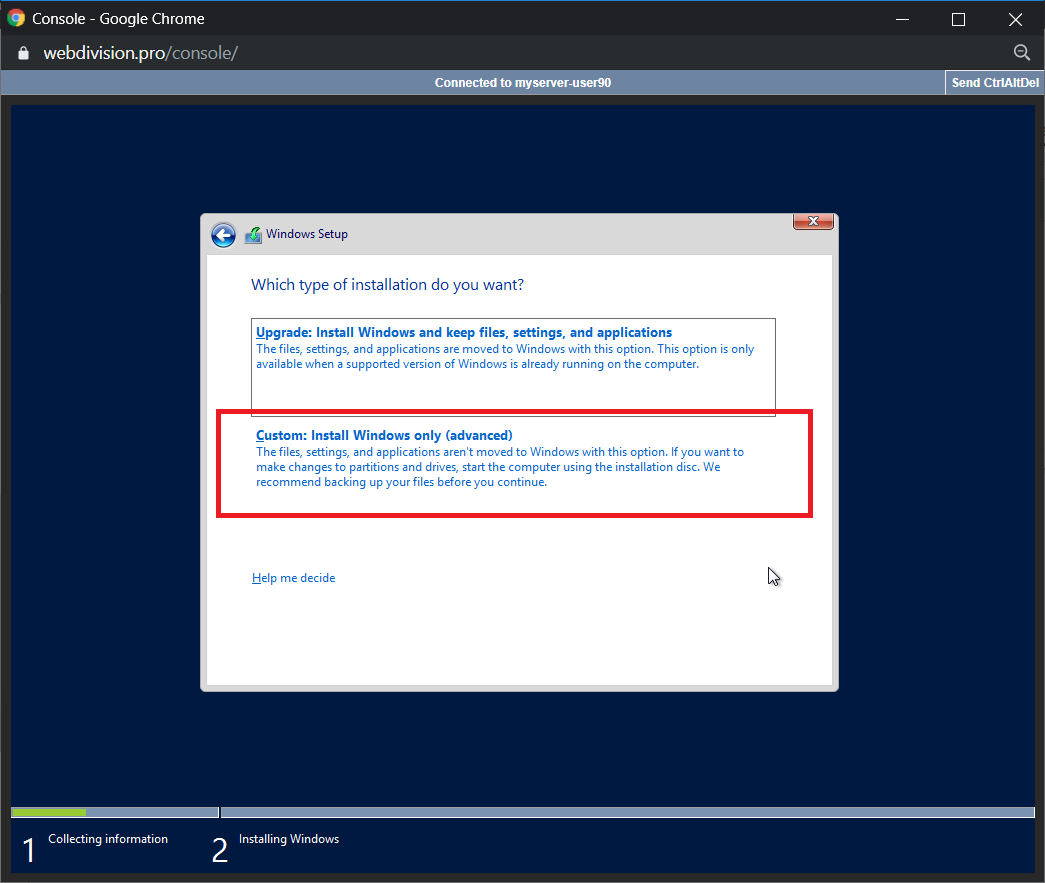Maximize the Chrome console window
Viewport: 1045px width, 883px height.
coord(958,19)
